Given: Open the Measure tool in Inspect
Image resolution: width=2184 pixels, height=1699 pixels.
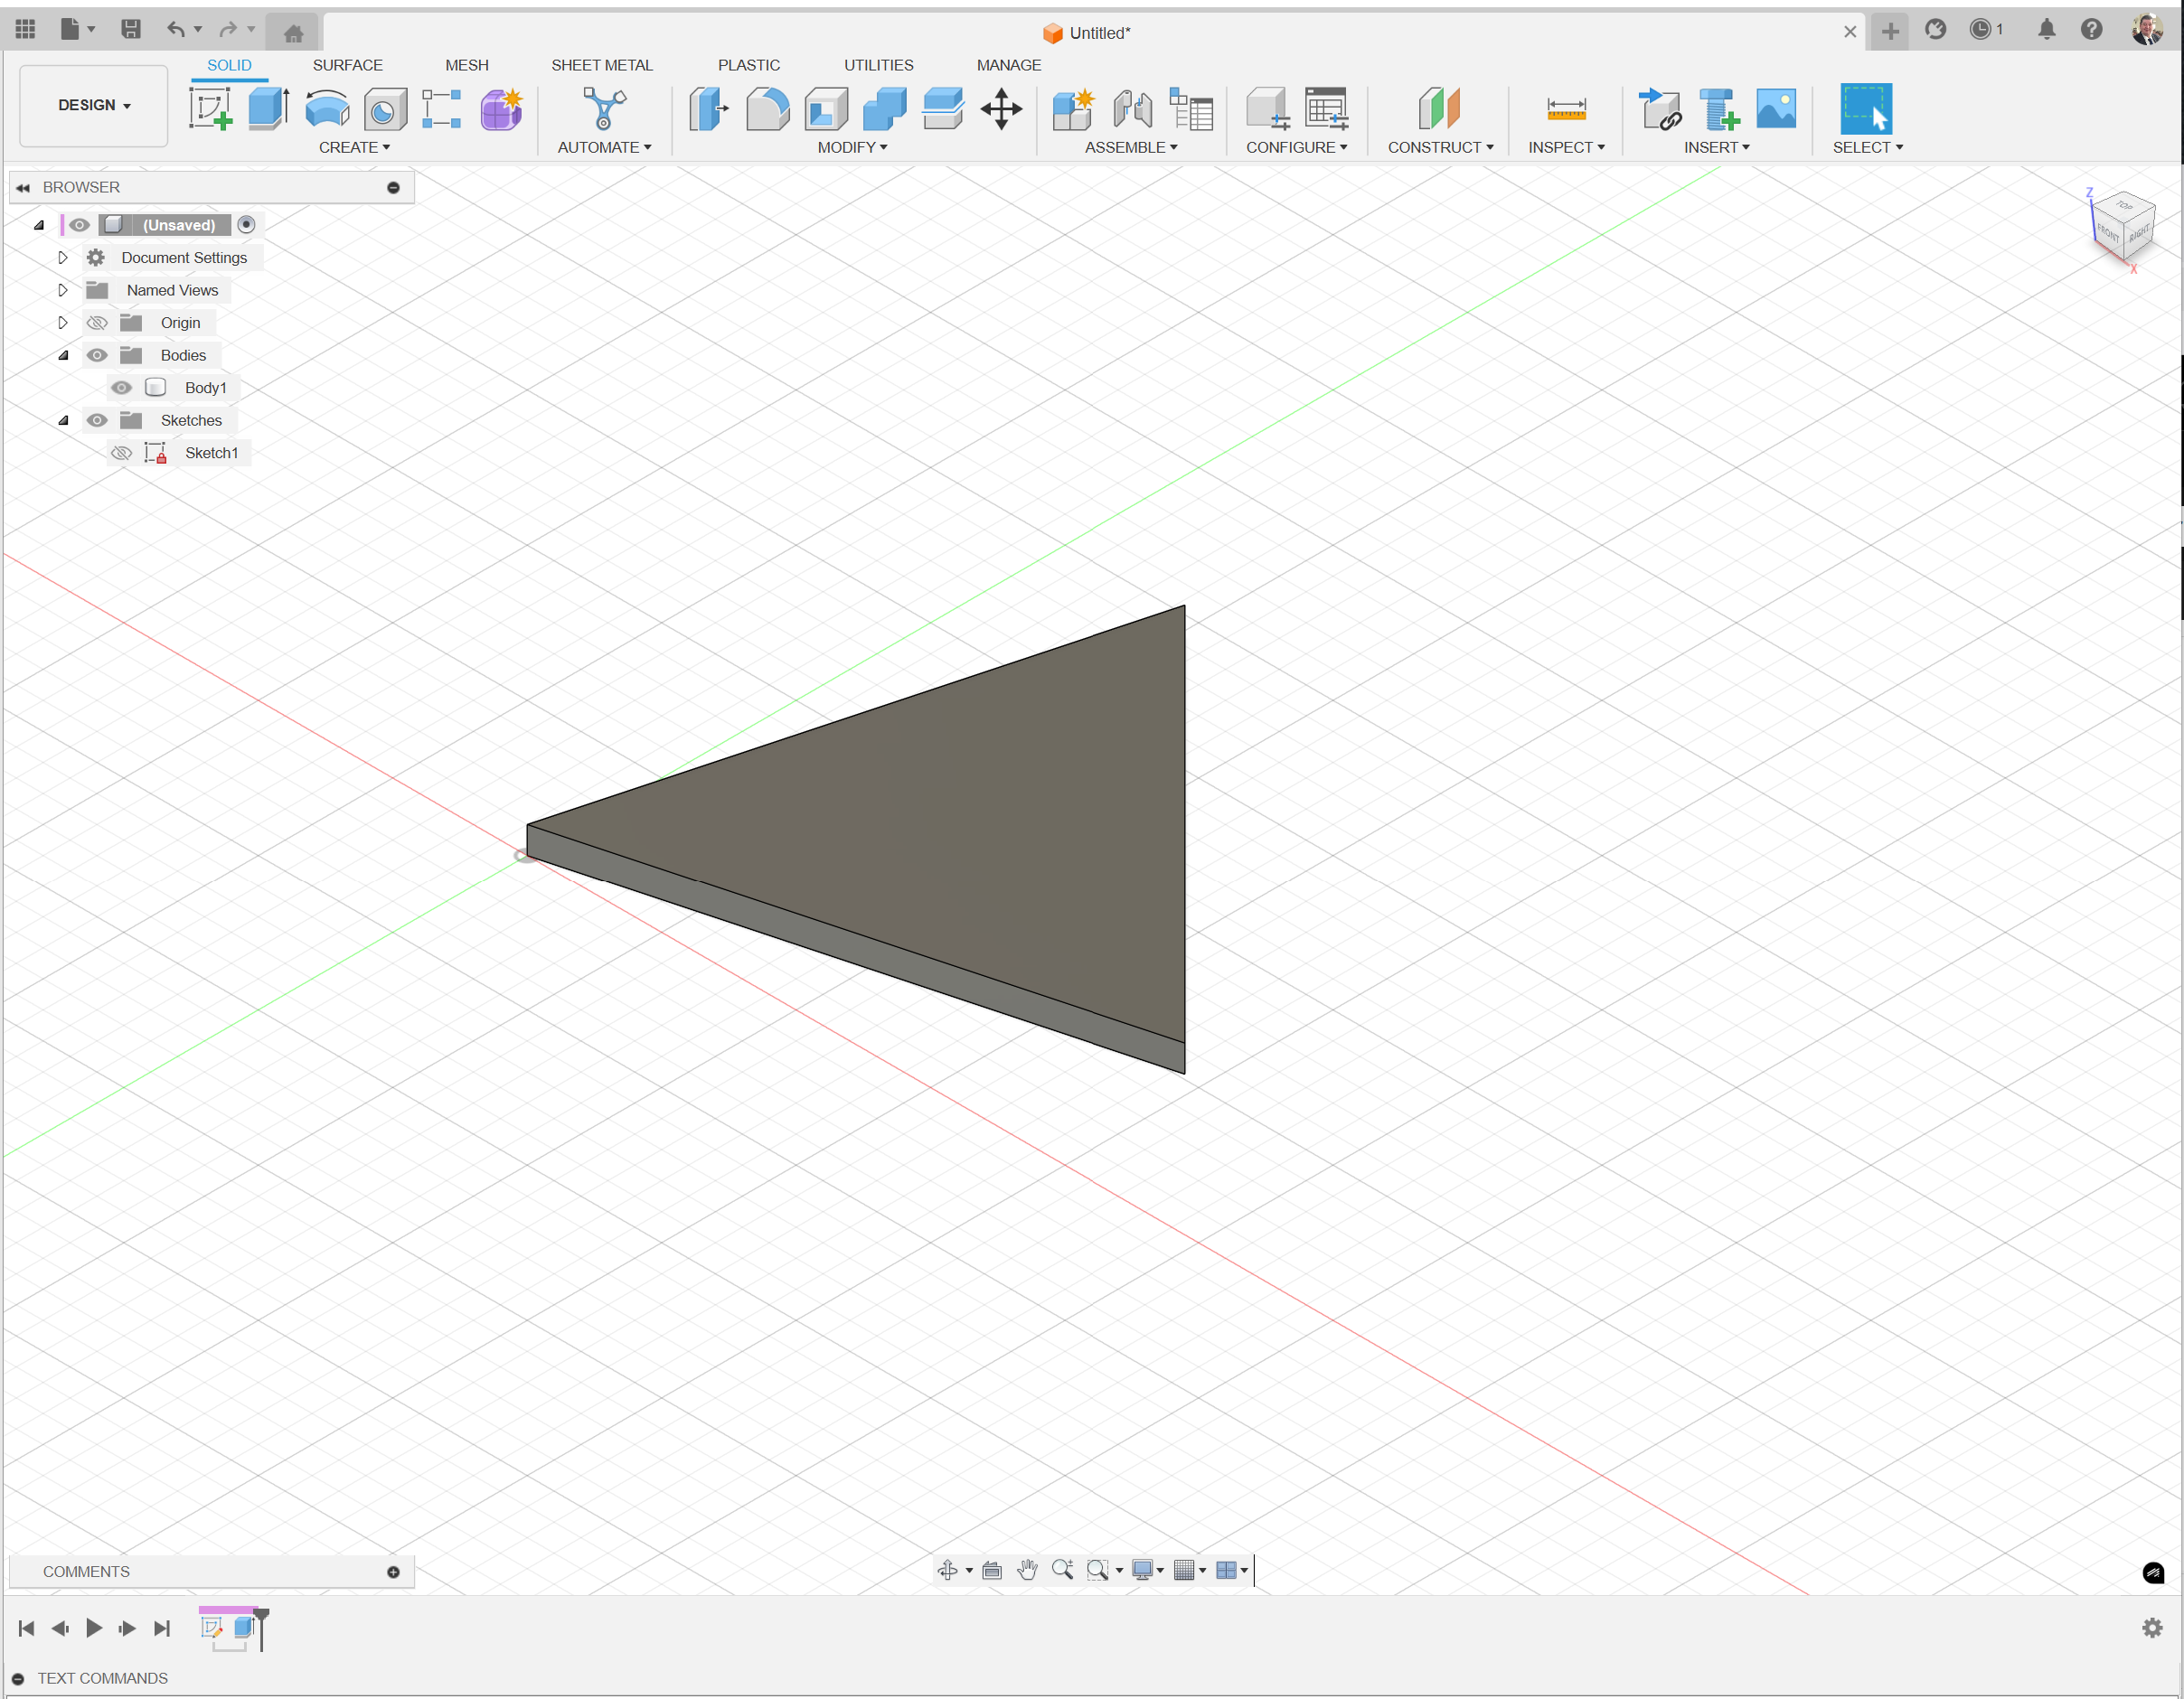Looking at the screenshot, I should click(1566, 109).
